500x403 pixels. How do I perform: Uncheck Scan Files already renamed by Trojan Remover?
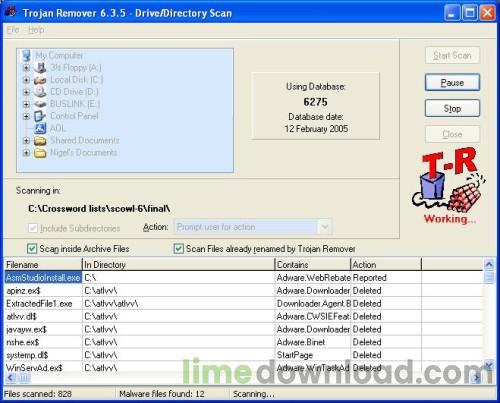click(x=179, y=249)
